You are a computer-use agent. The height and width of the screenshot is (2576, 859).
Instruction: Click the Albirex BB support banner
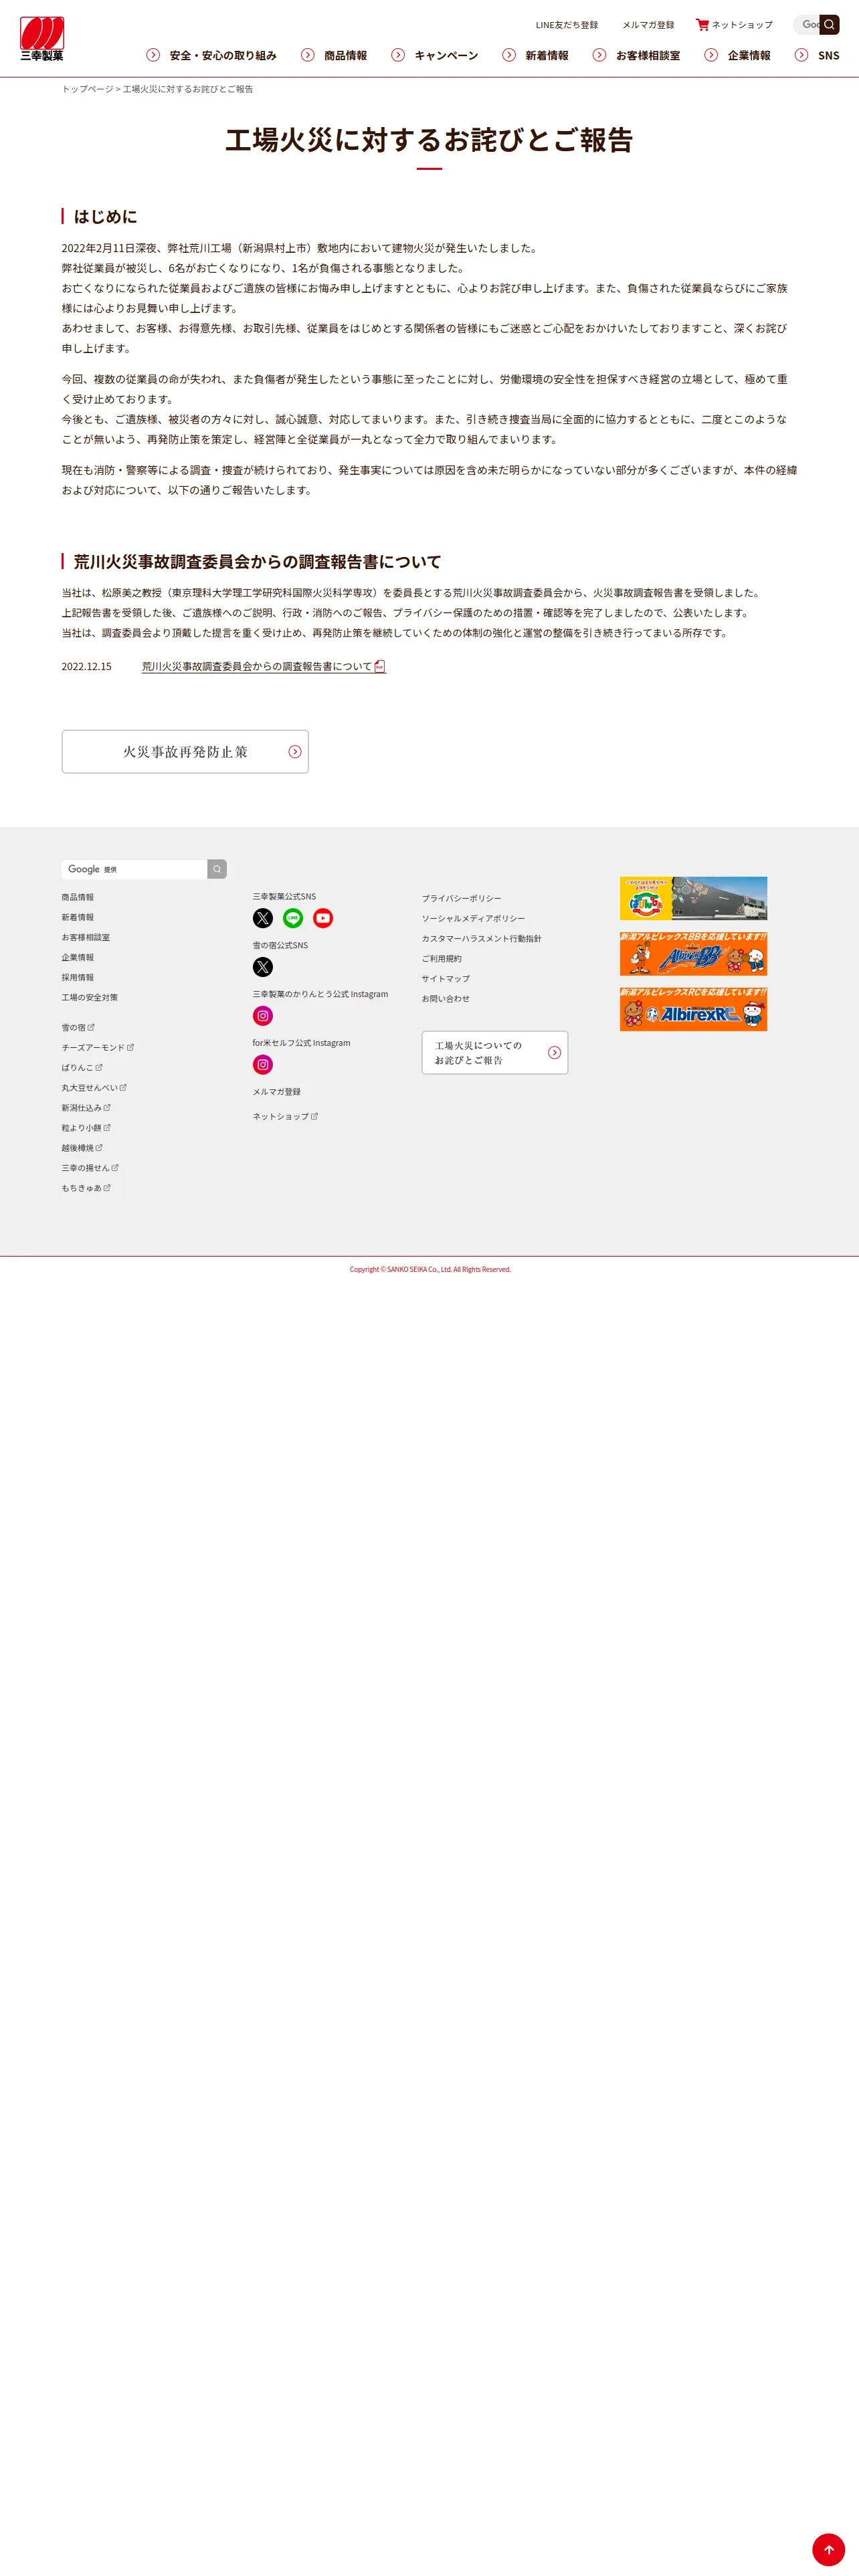693,954
